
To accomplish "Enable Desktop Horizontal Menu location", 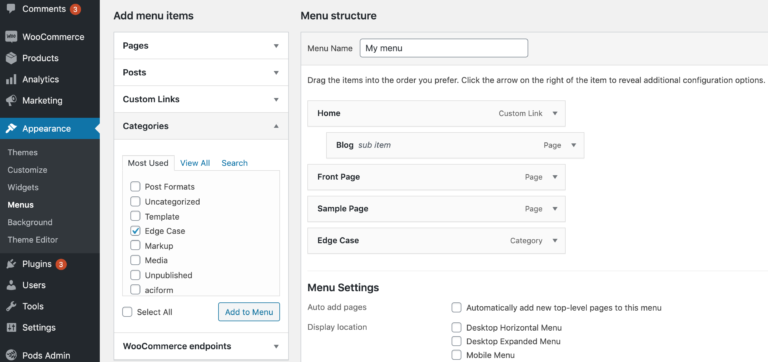I will coord(456,327).
